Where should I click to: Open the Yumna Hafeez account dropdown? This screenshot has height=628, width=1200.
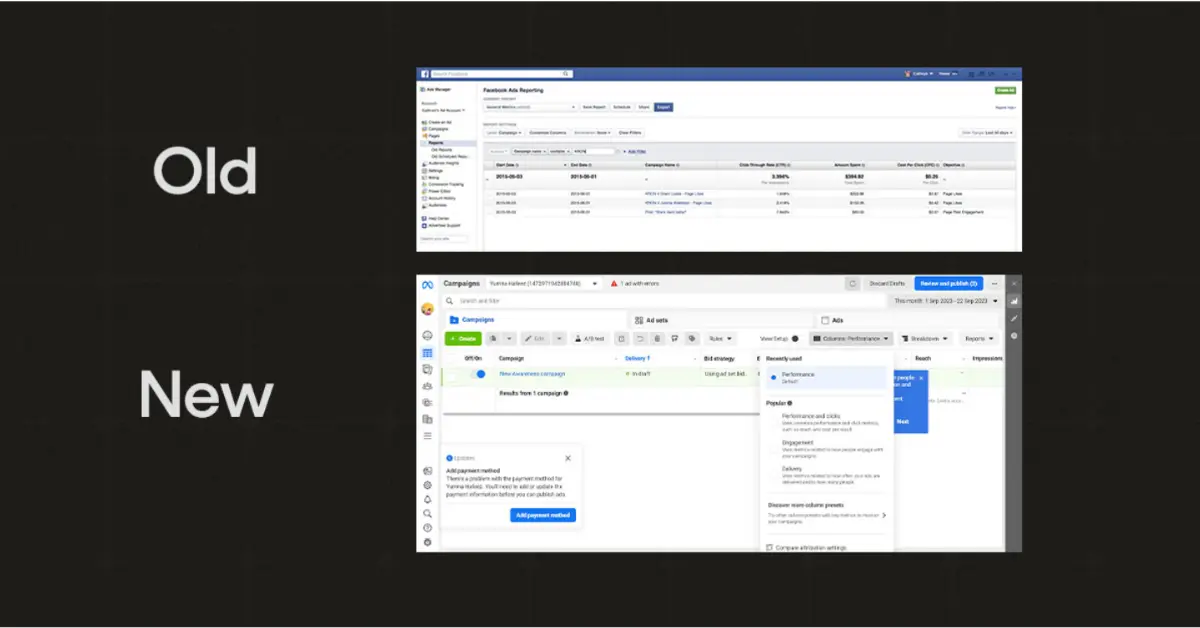[x=544, y=284]
